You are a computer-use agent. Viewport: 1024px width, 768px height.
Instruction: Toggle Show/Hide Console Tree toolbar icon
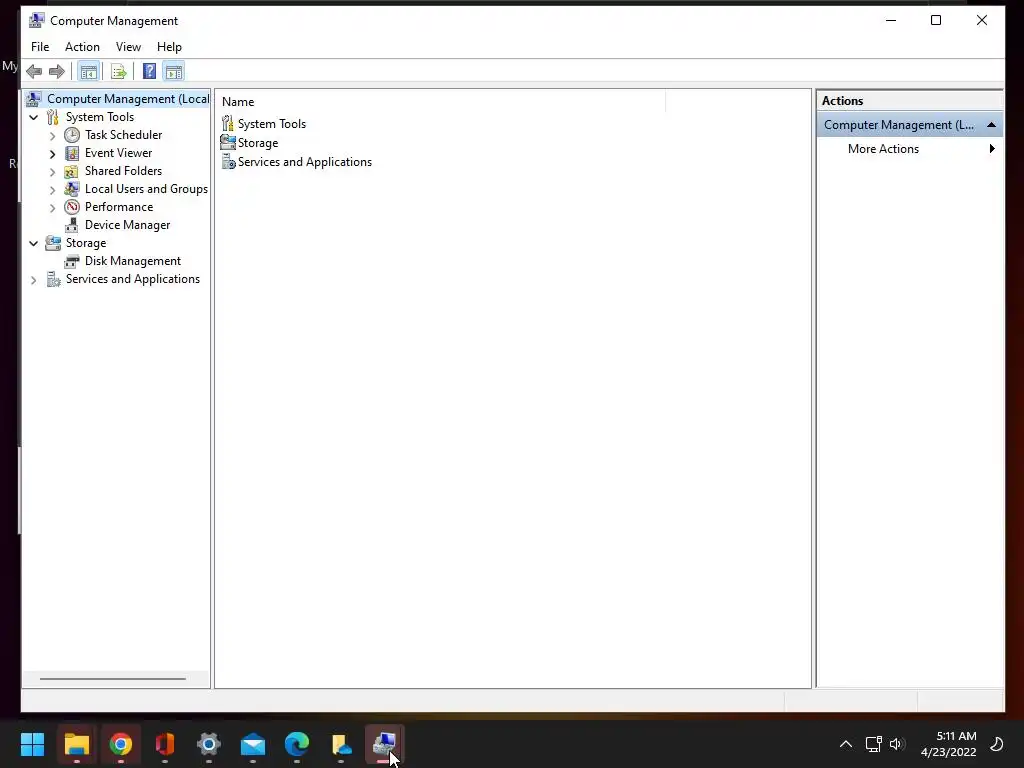(89, 71)
